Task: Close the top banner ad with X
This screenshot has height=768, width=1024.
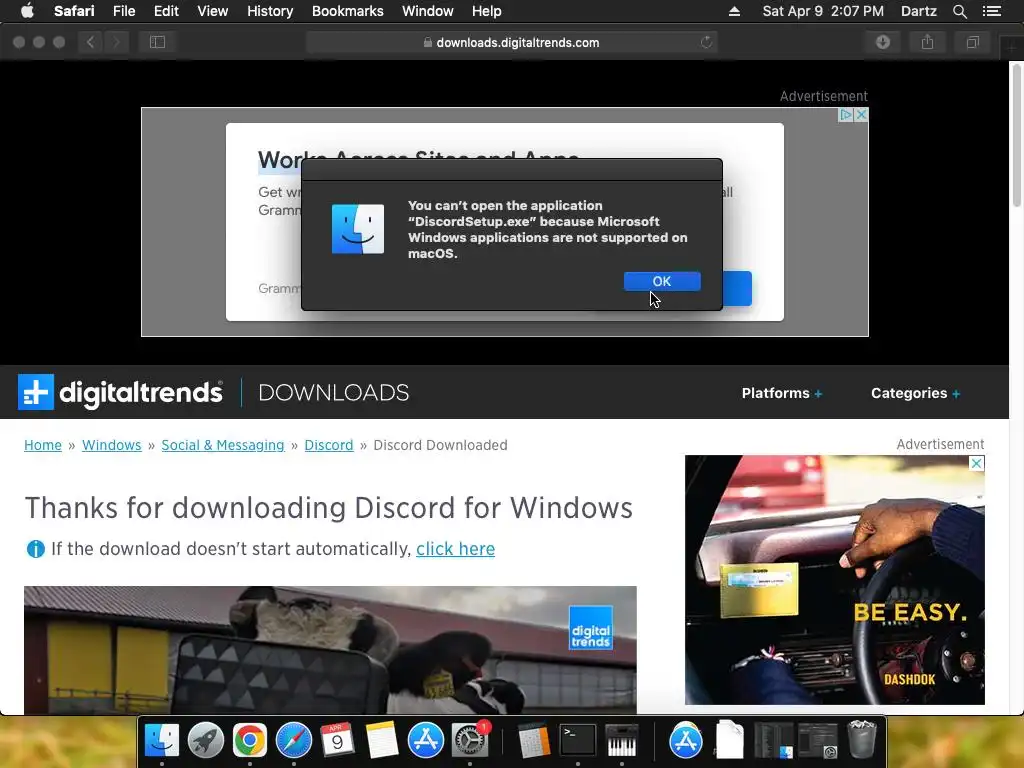Action: pyautogui.click(x=861, y=114)
